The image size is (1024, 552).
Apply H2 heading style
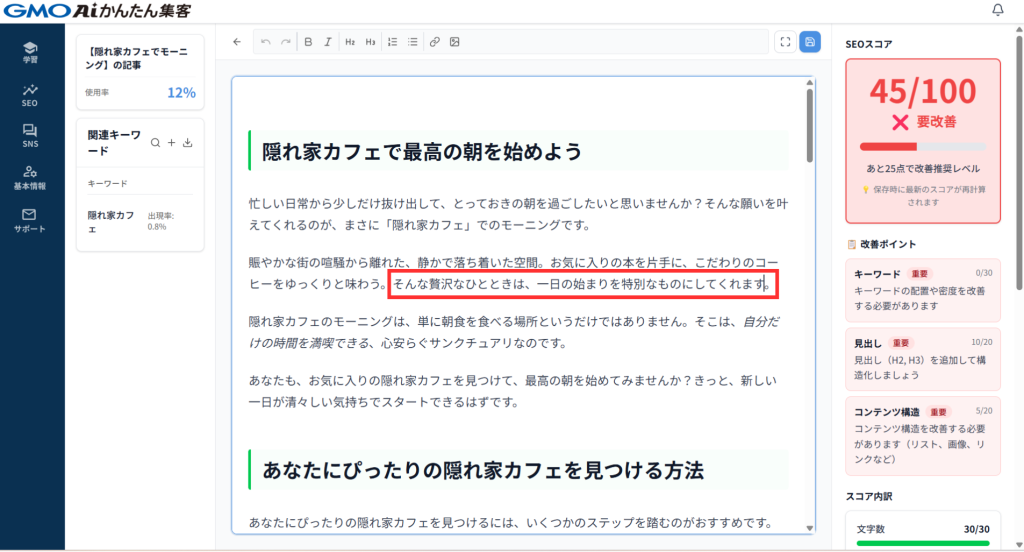(350, 42)
